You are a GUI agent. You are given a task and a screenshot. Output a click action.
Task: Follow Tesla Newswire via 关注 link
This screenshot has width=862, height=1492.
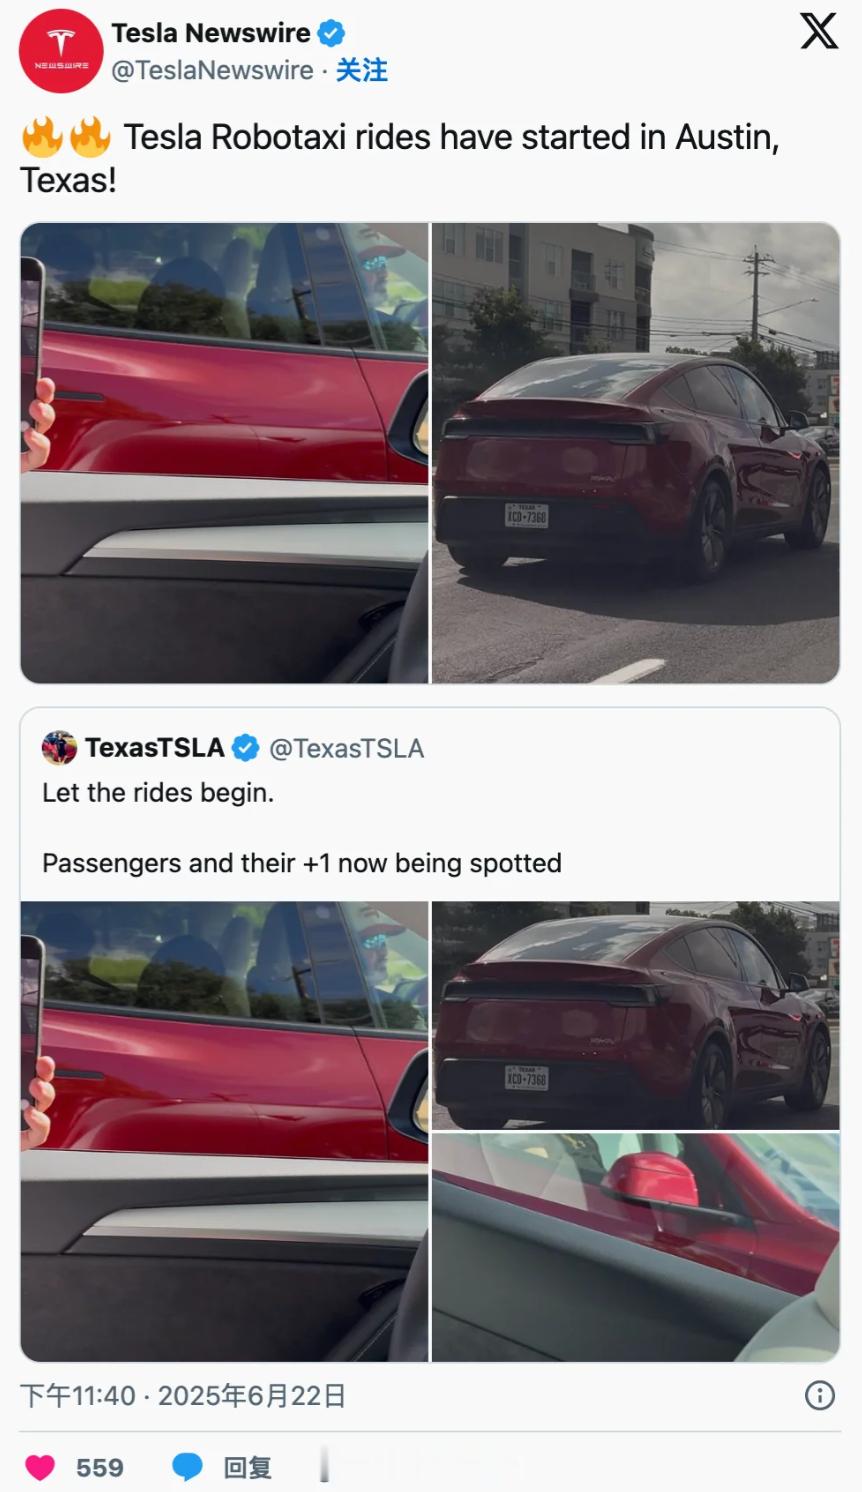361,70
